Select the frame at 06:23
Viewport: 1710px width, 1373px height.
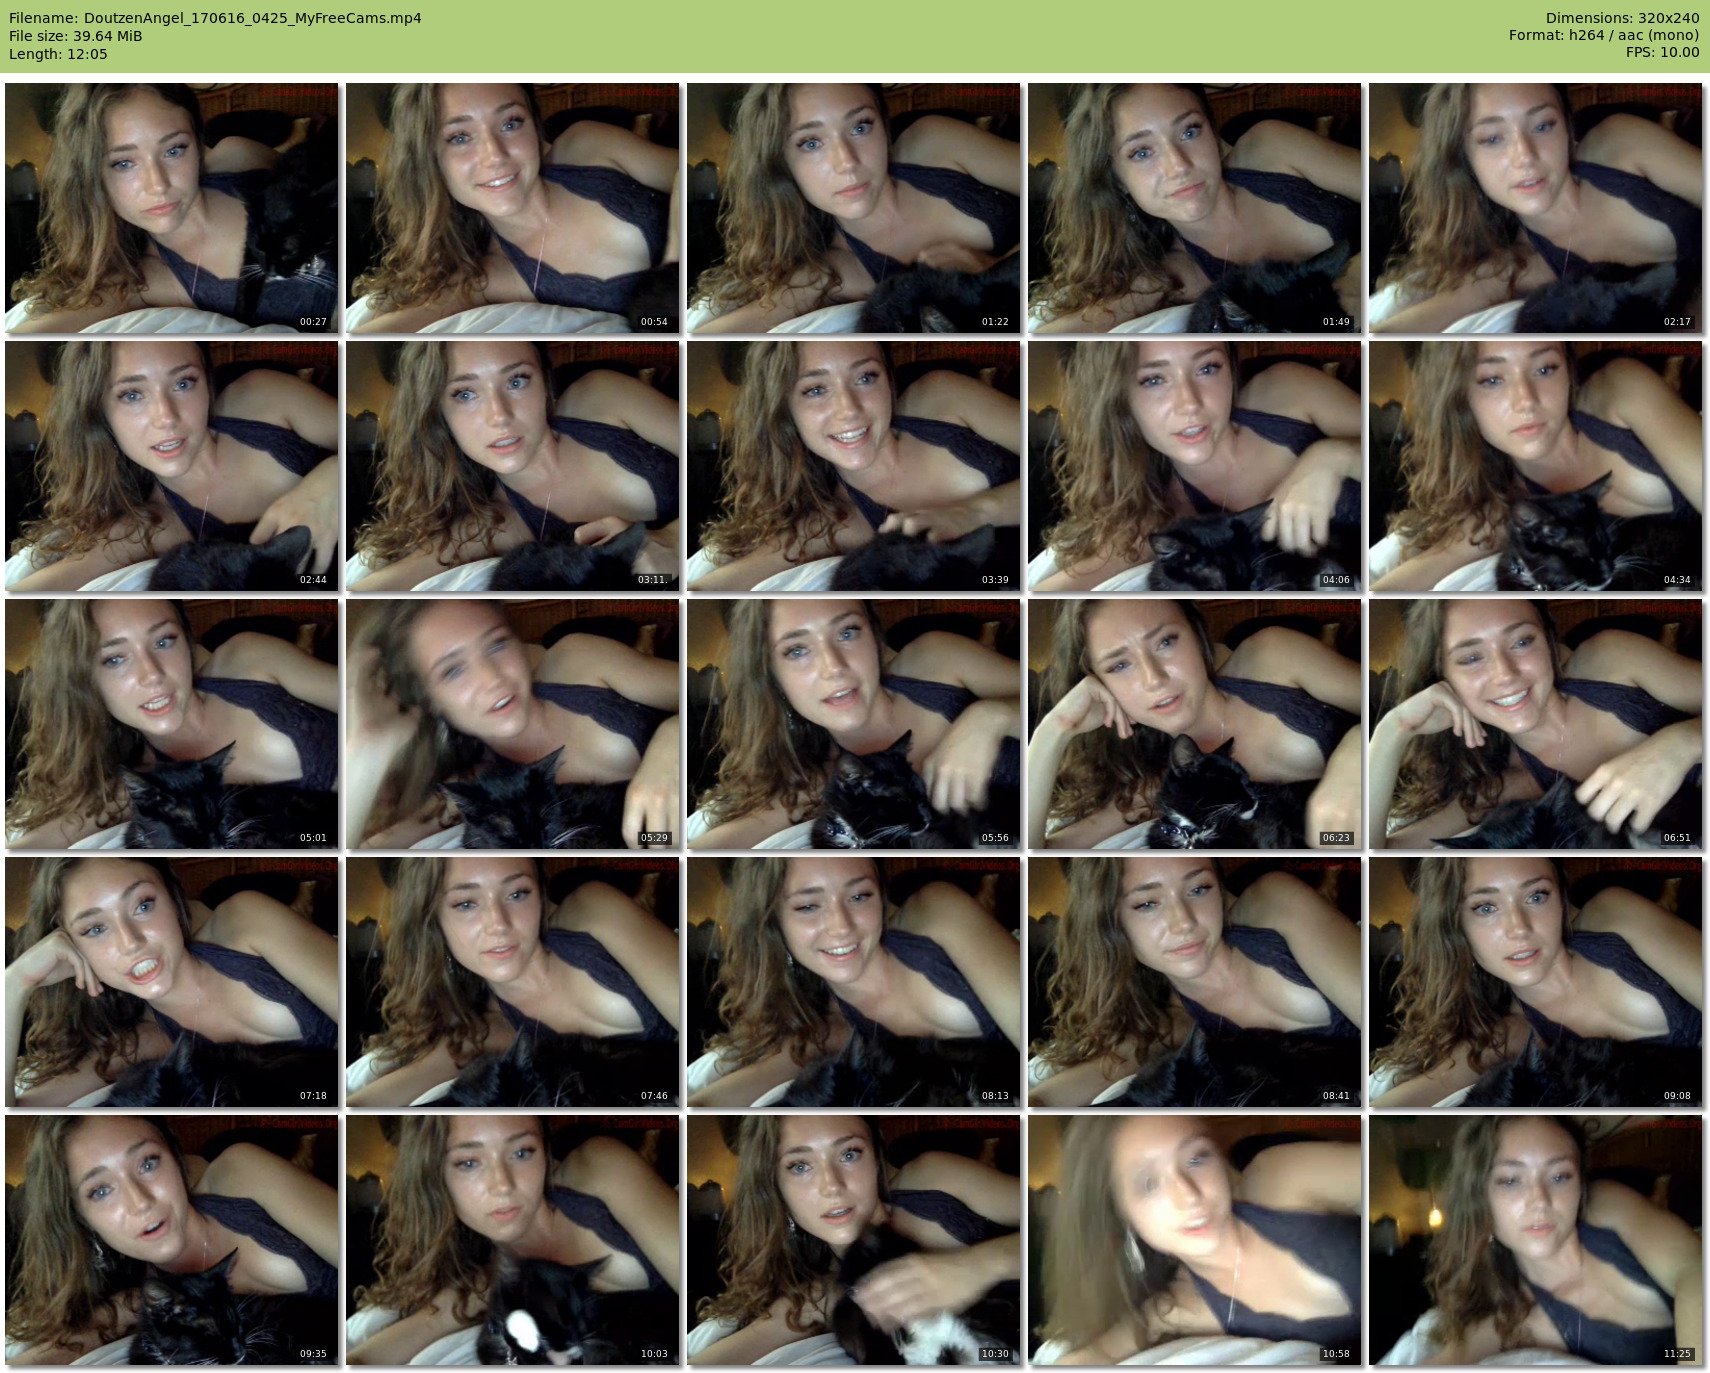click(x=1195, y=724)
